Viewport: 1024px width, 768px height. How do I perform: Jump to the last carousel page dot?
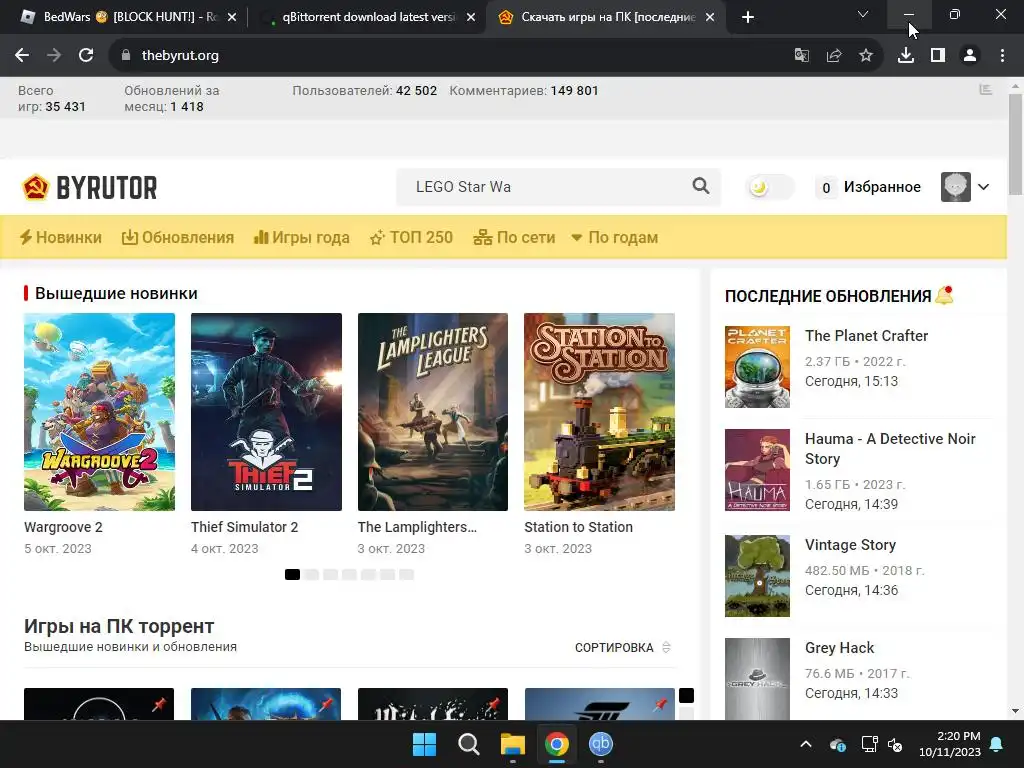(x=407, y=575)
